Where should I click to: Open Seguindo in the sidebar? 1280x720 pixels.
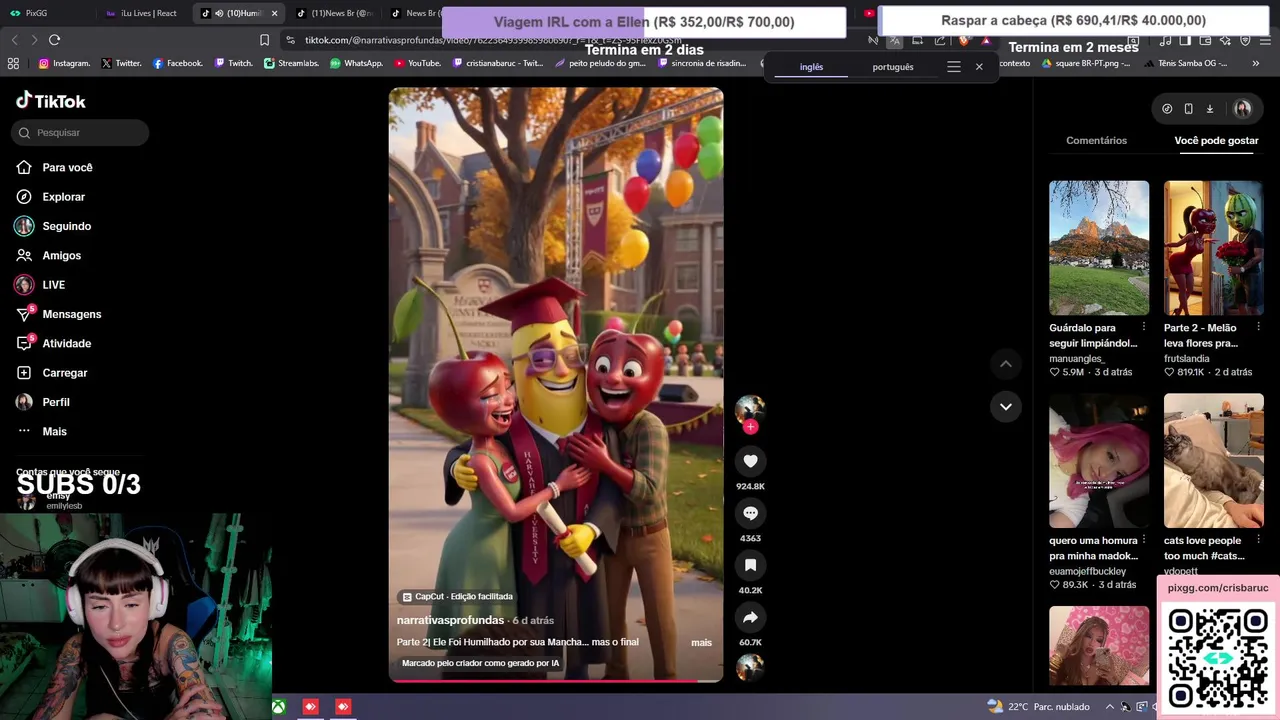click(66, 226)
